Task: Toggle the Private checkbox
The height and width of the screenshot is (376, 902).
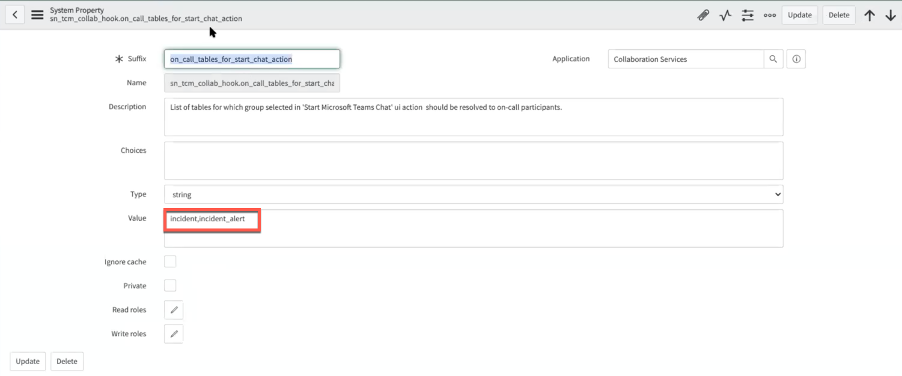Action: (x=170, y=286)
